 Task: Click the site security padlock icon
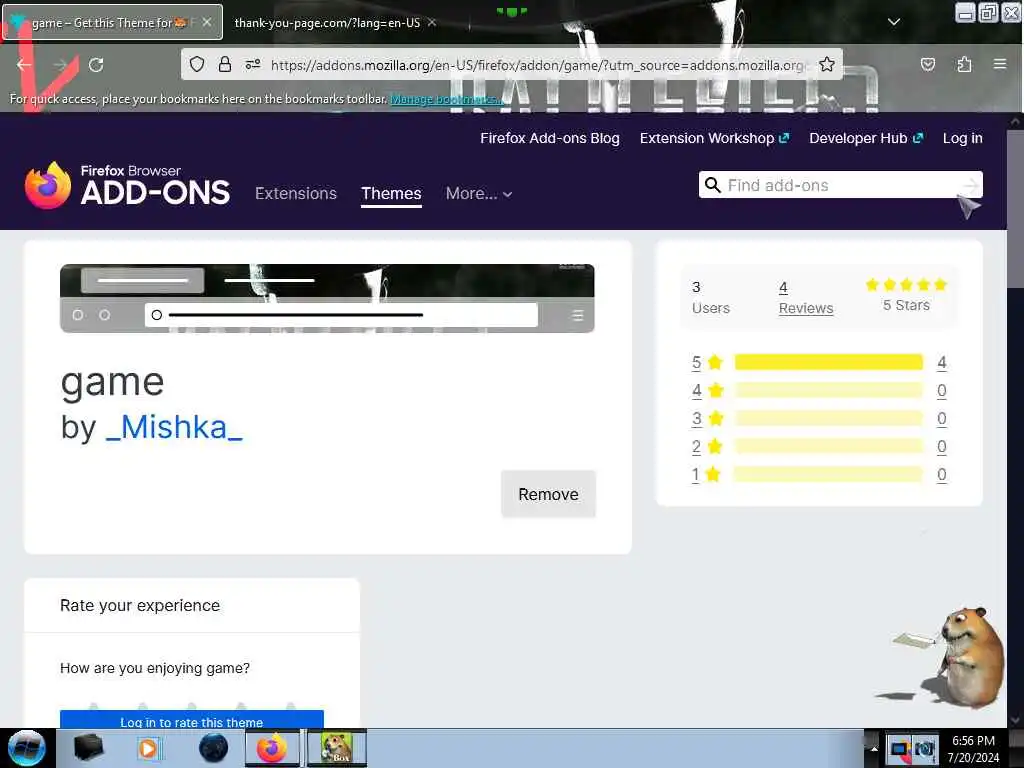225,64
